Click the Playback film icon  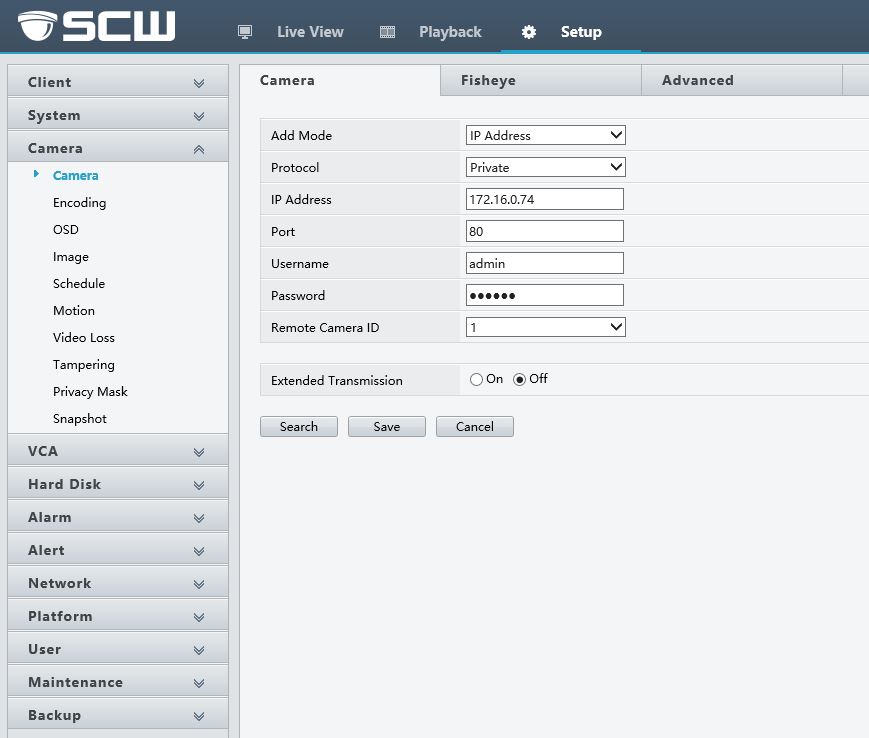tap(388, 32)
